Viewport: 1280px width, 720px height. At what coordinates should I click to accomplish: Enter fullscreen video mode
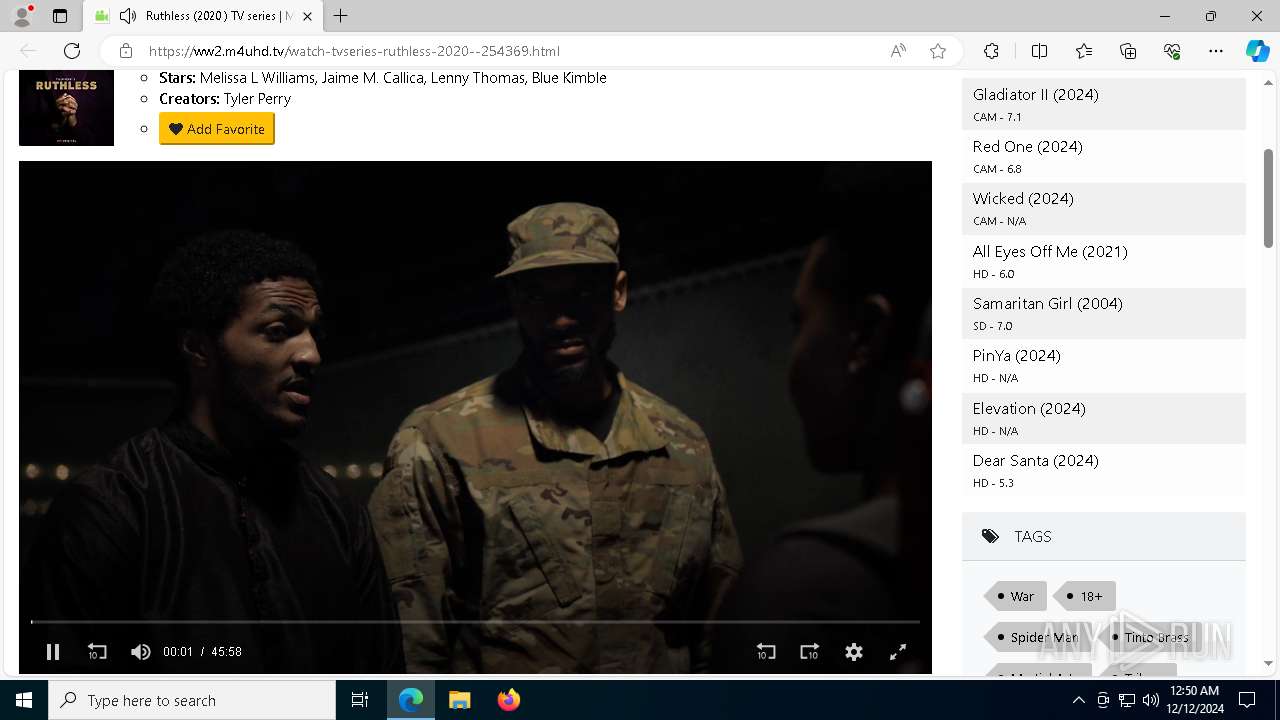(x=898, y=652)
